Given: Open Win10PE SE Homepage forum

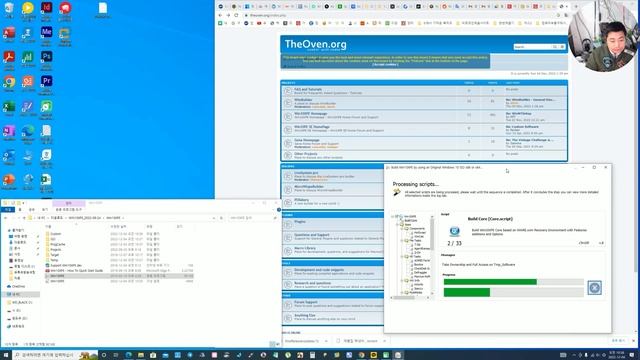Looking at the screenshot, I should tap(312, 127).
